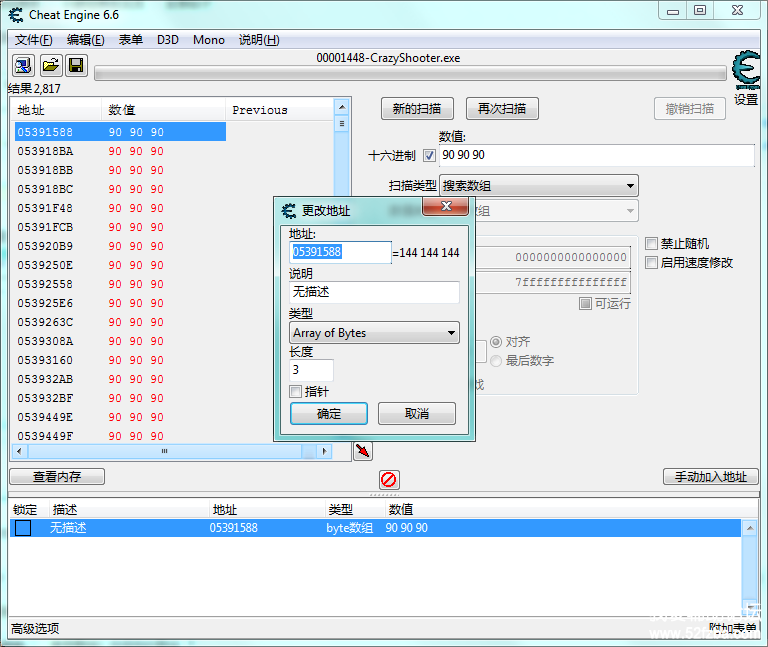Click the 长度 length input field

(311, 370)
